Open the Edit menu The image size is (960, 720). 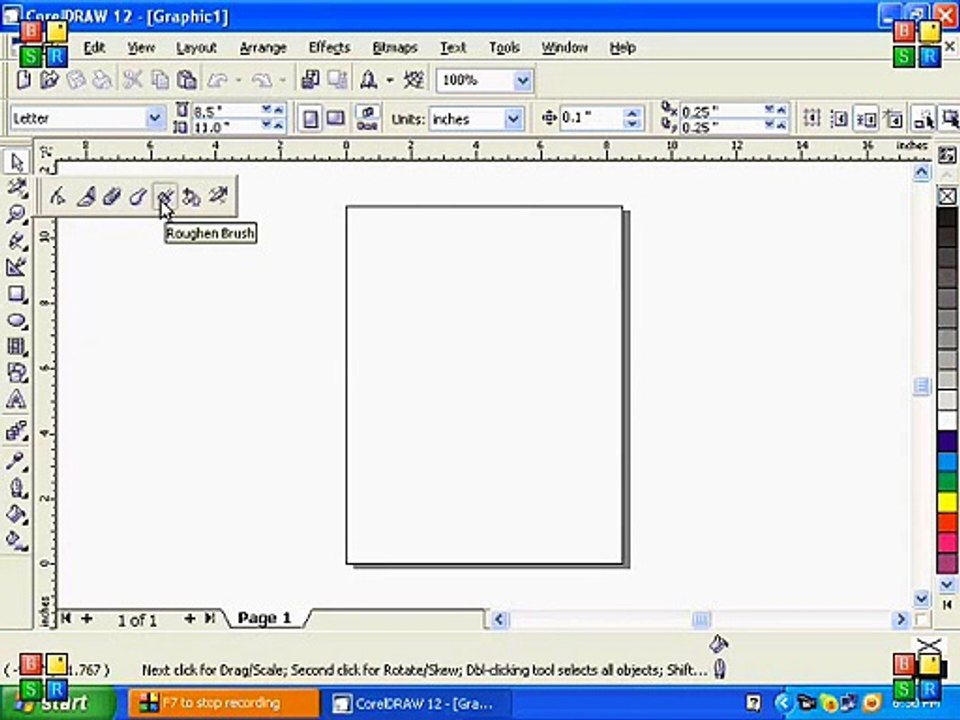(94, 47)
